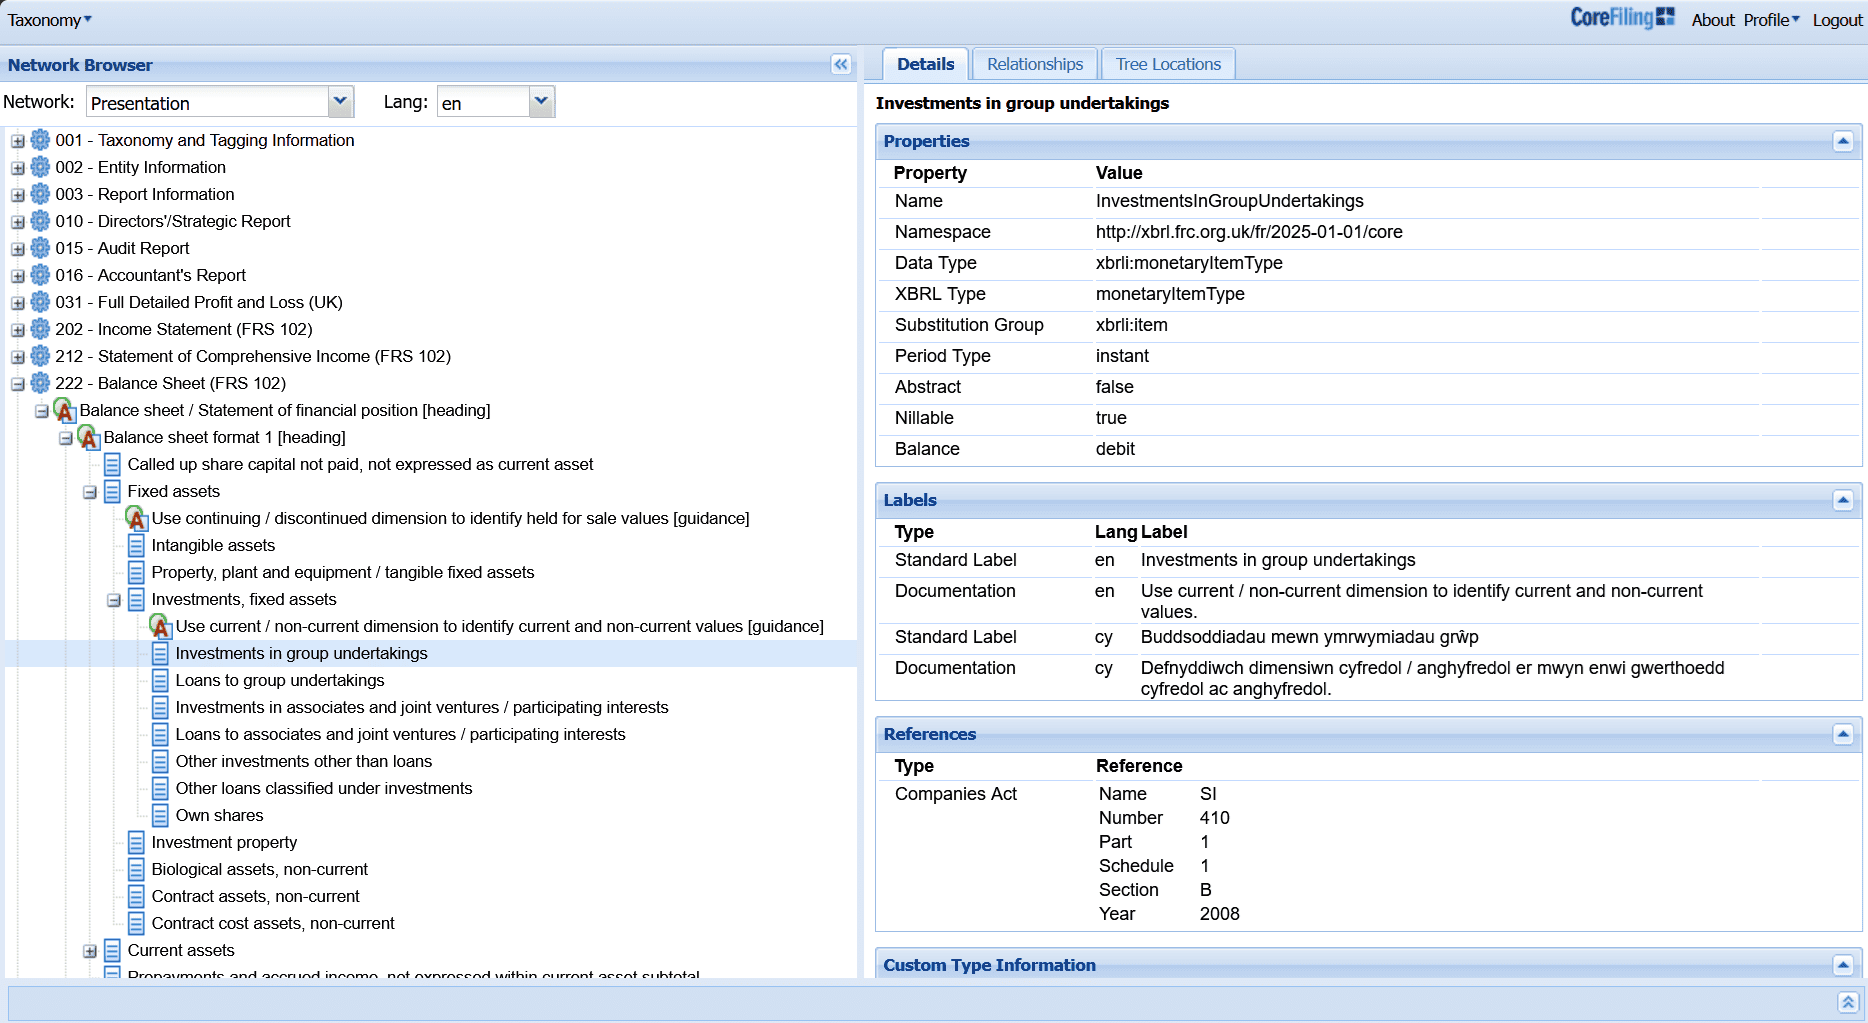Open the Network dropdown
The height and width of the screenshot is (1023, 1868).
340,101
